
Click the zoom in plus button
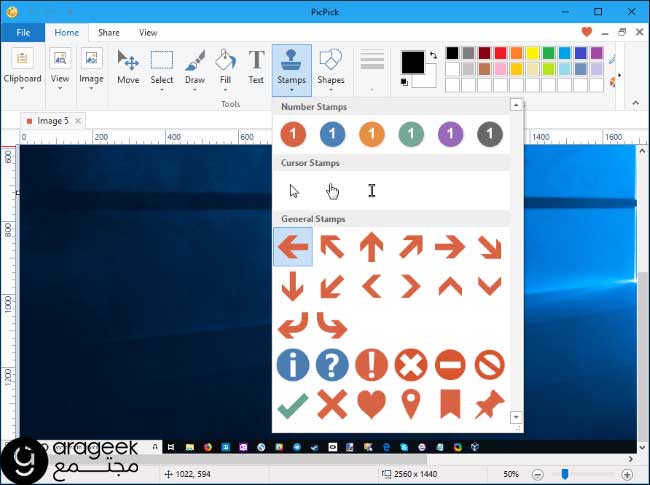coord(627,474)
